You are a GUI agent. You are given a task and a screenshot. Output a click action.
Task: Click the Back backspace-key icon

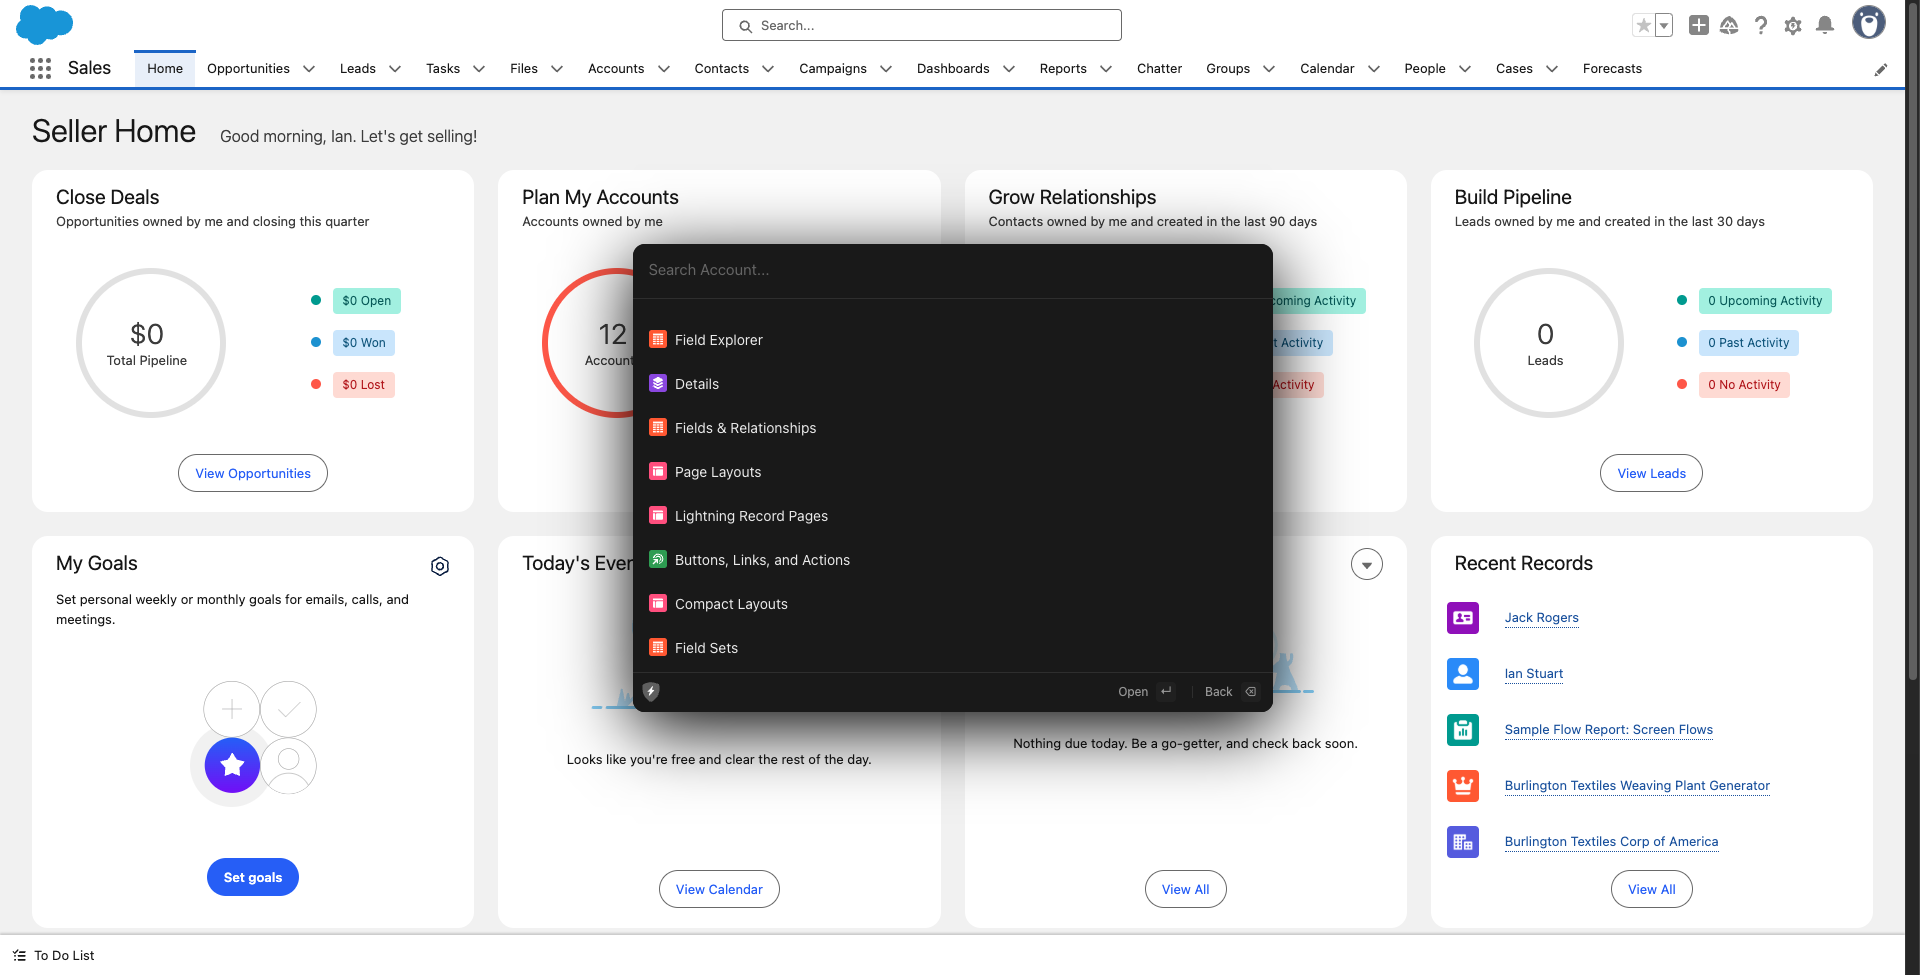[x=1250, y=691]
